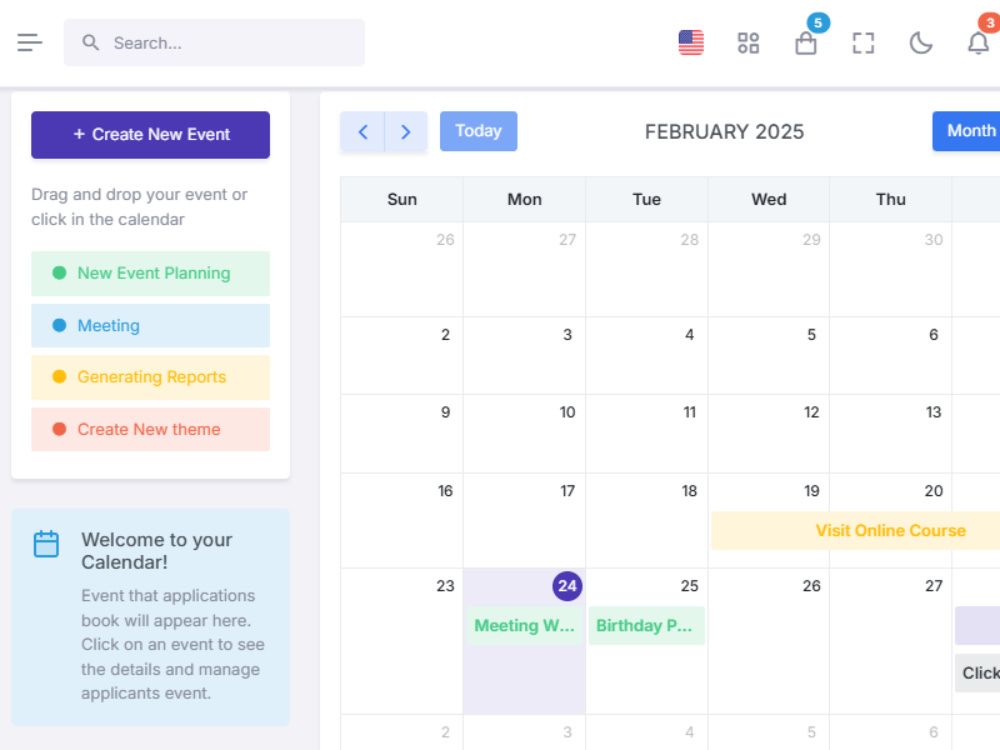The image size is (1000, 750).
Task: Open the Meeting W... event on 24
Action: coord(524,626)
